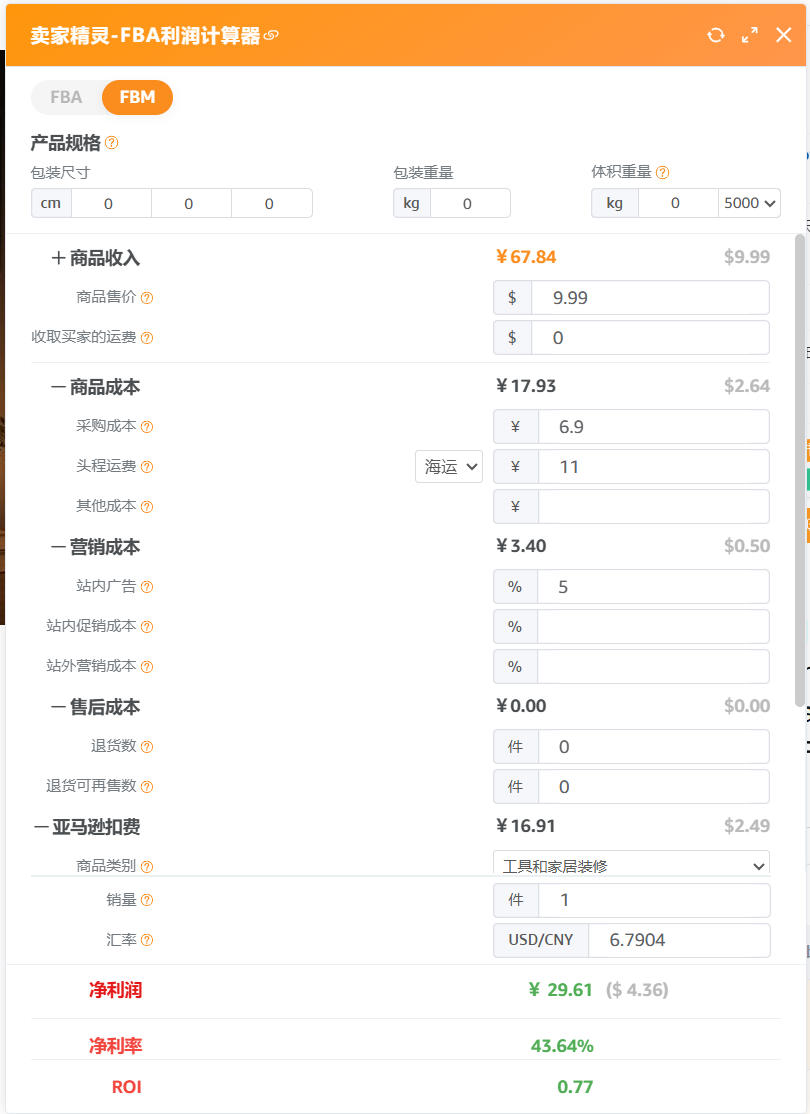Viewport: 810px width, 1114px height.
Task: Open help icon next to 收取买家的运费
Action: coord(146,337)
